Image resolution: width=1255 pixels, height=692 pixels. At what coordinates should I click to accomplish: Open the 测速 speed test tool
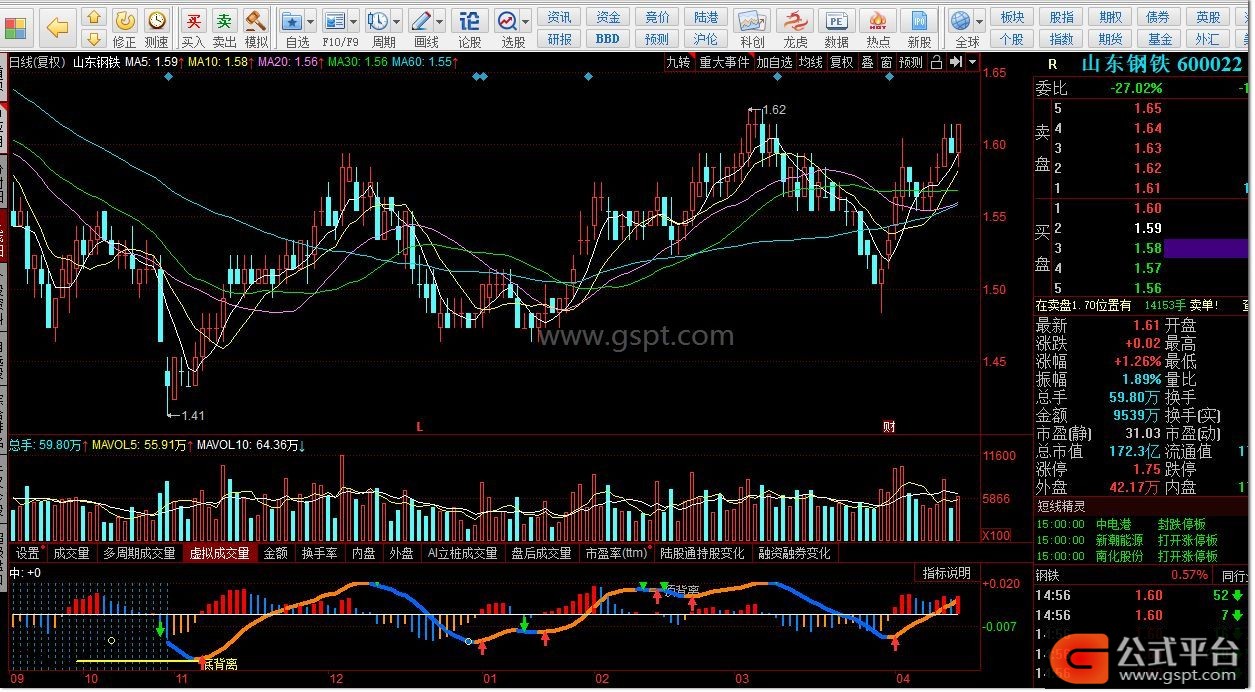pos(157,28)
